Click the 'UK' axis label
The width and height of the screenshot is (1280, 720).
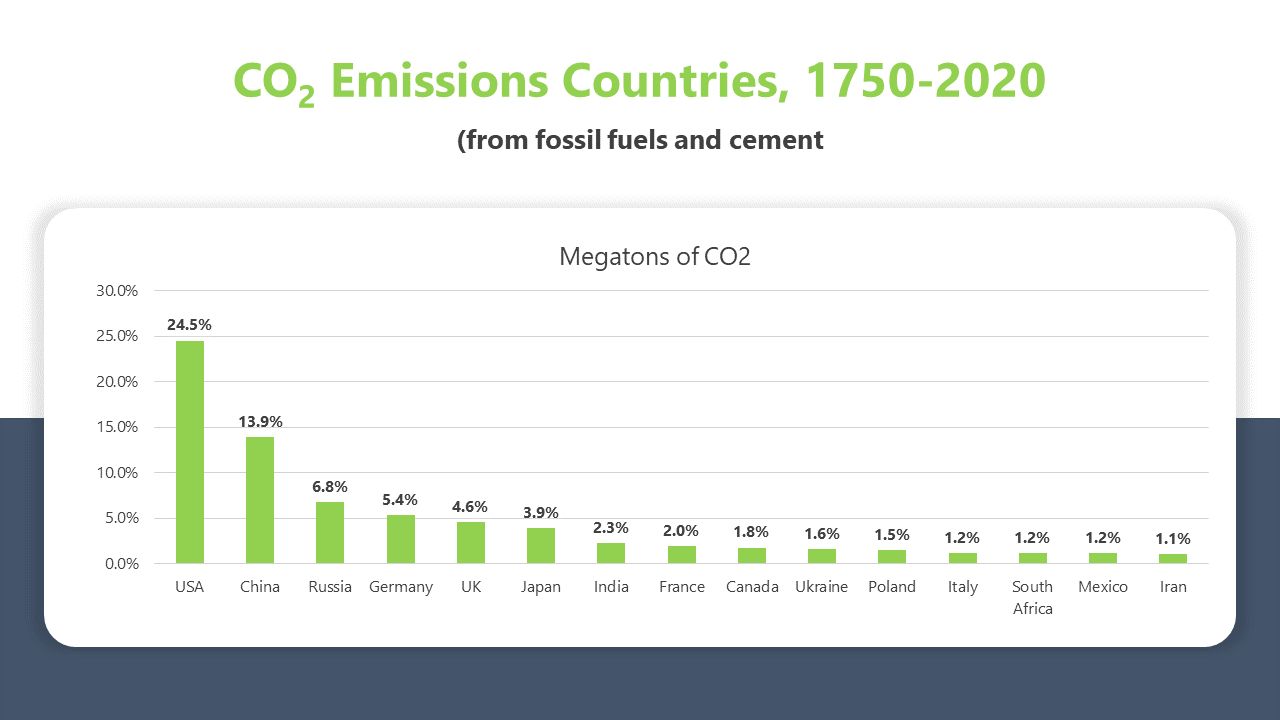(471, 587)
